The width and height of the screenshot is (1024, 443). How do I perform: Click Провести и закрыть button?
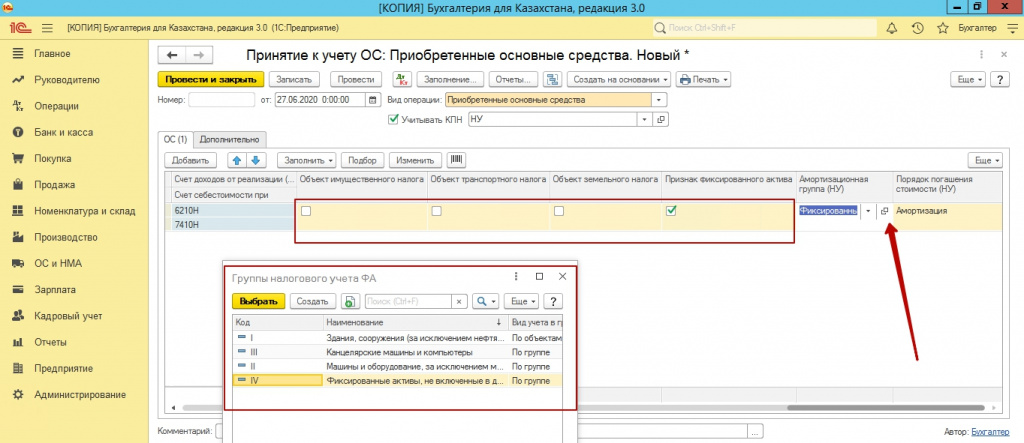pos(211,79)
